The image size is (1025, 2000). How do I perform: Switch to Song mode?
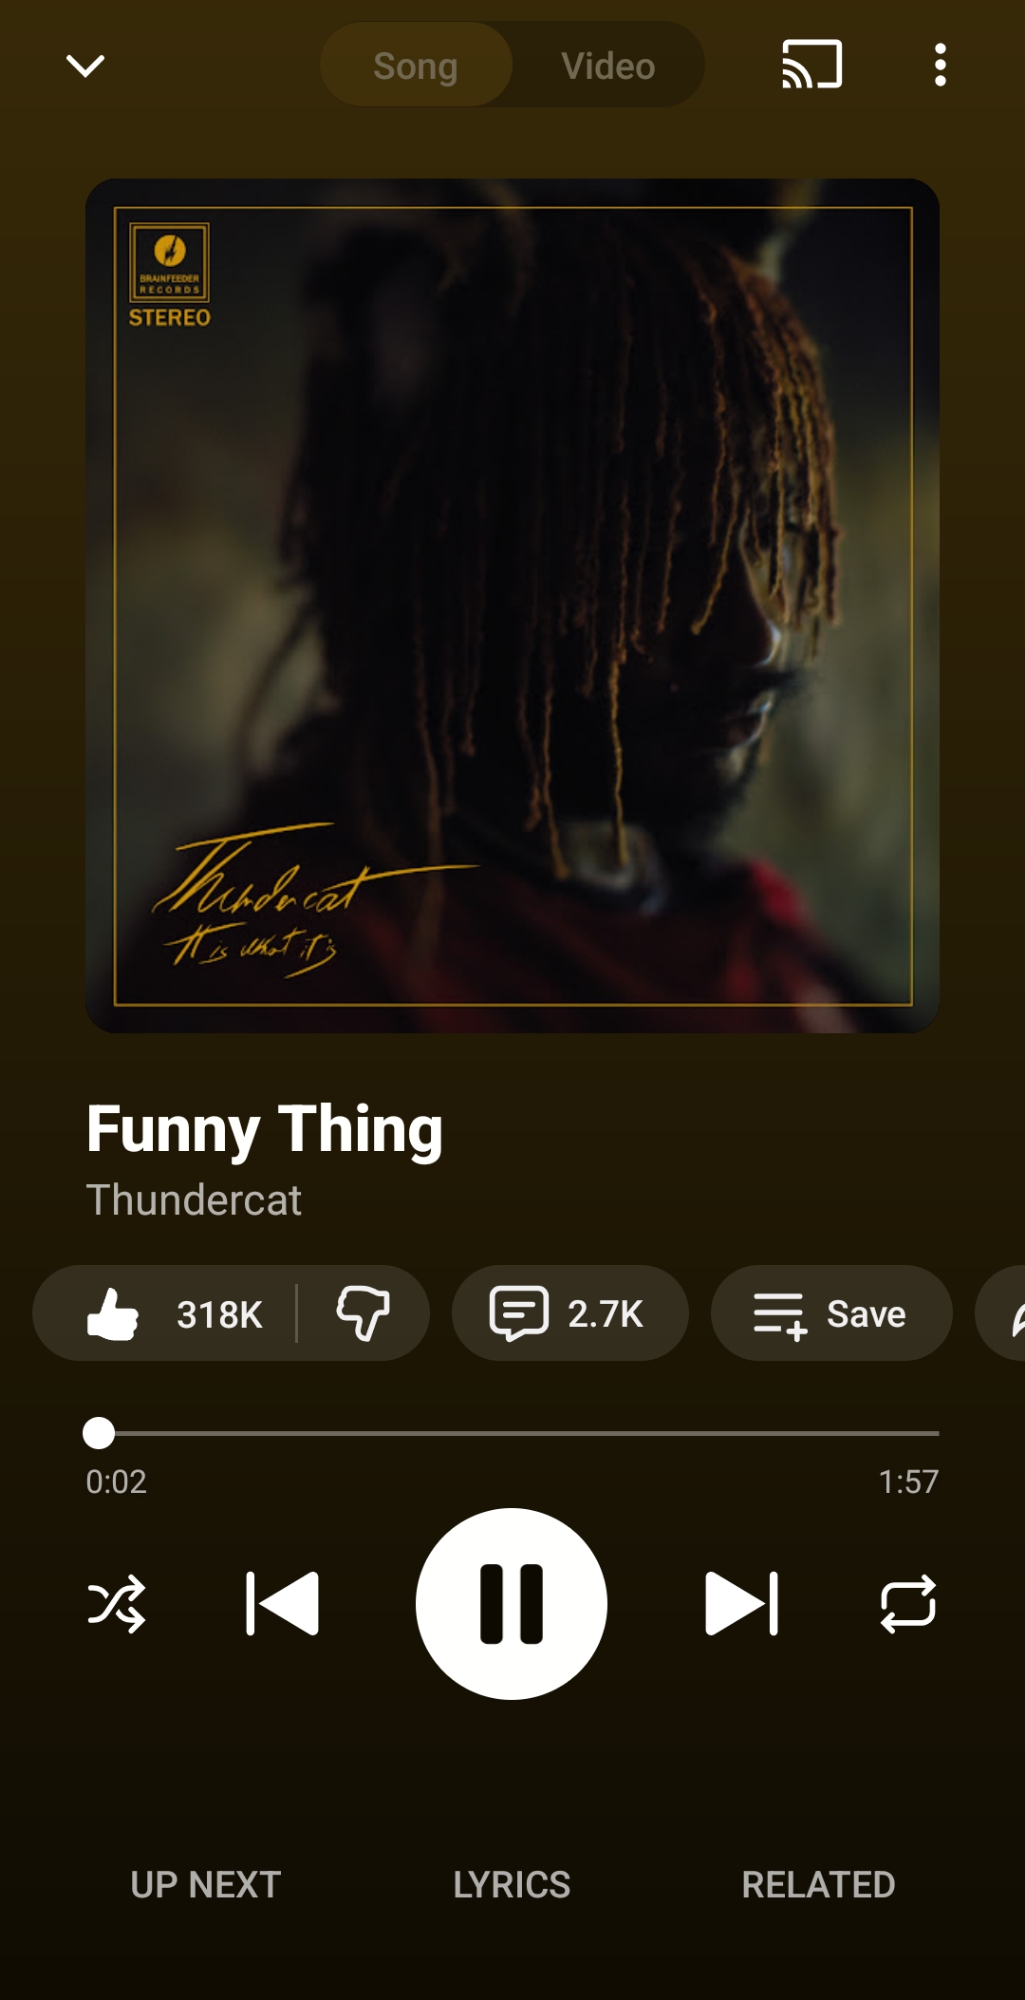[x=416, y=66]
